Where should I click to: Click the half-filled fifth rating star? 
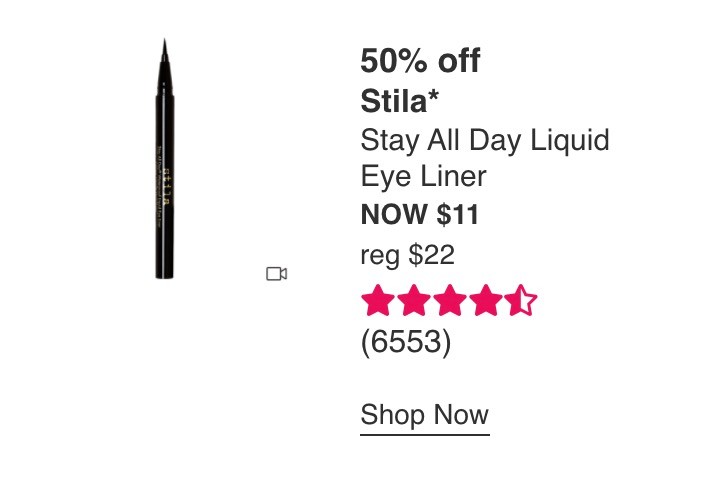tap(521, 300)
